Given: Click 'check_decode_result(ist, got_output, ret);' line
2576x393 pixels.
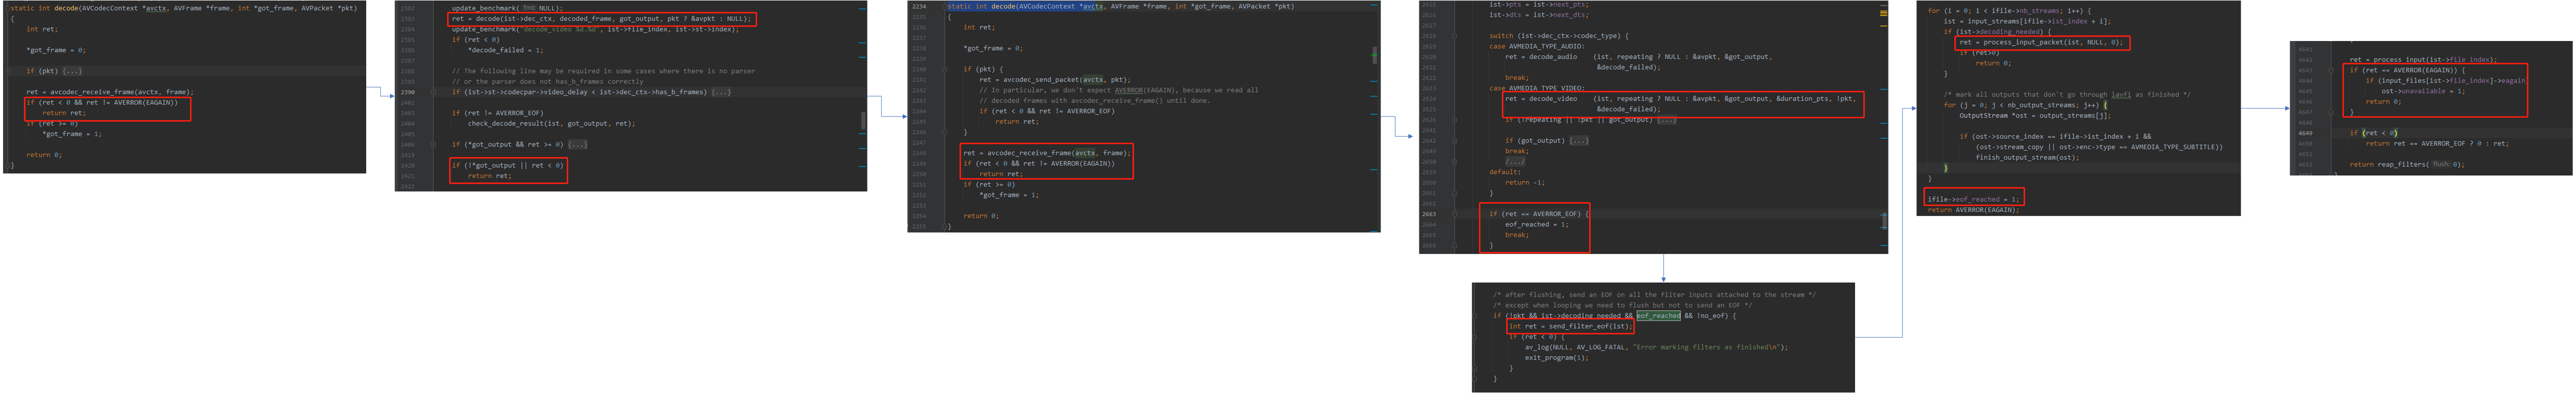Looking at the screenshot, I should click(551, 123).
